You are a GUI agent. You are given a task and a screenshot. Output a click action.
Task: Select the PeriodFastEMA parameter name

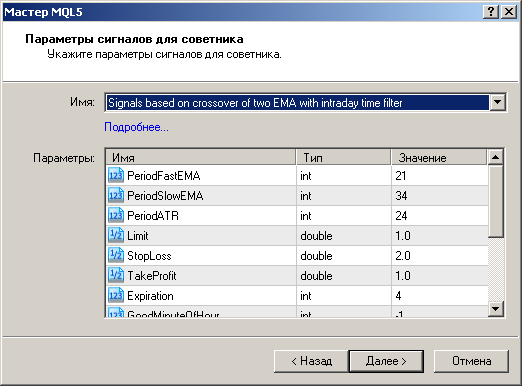164,176
